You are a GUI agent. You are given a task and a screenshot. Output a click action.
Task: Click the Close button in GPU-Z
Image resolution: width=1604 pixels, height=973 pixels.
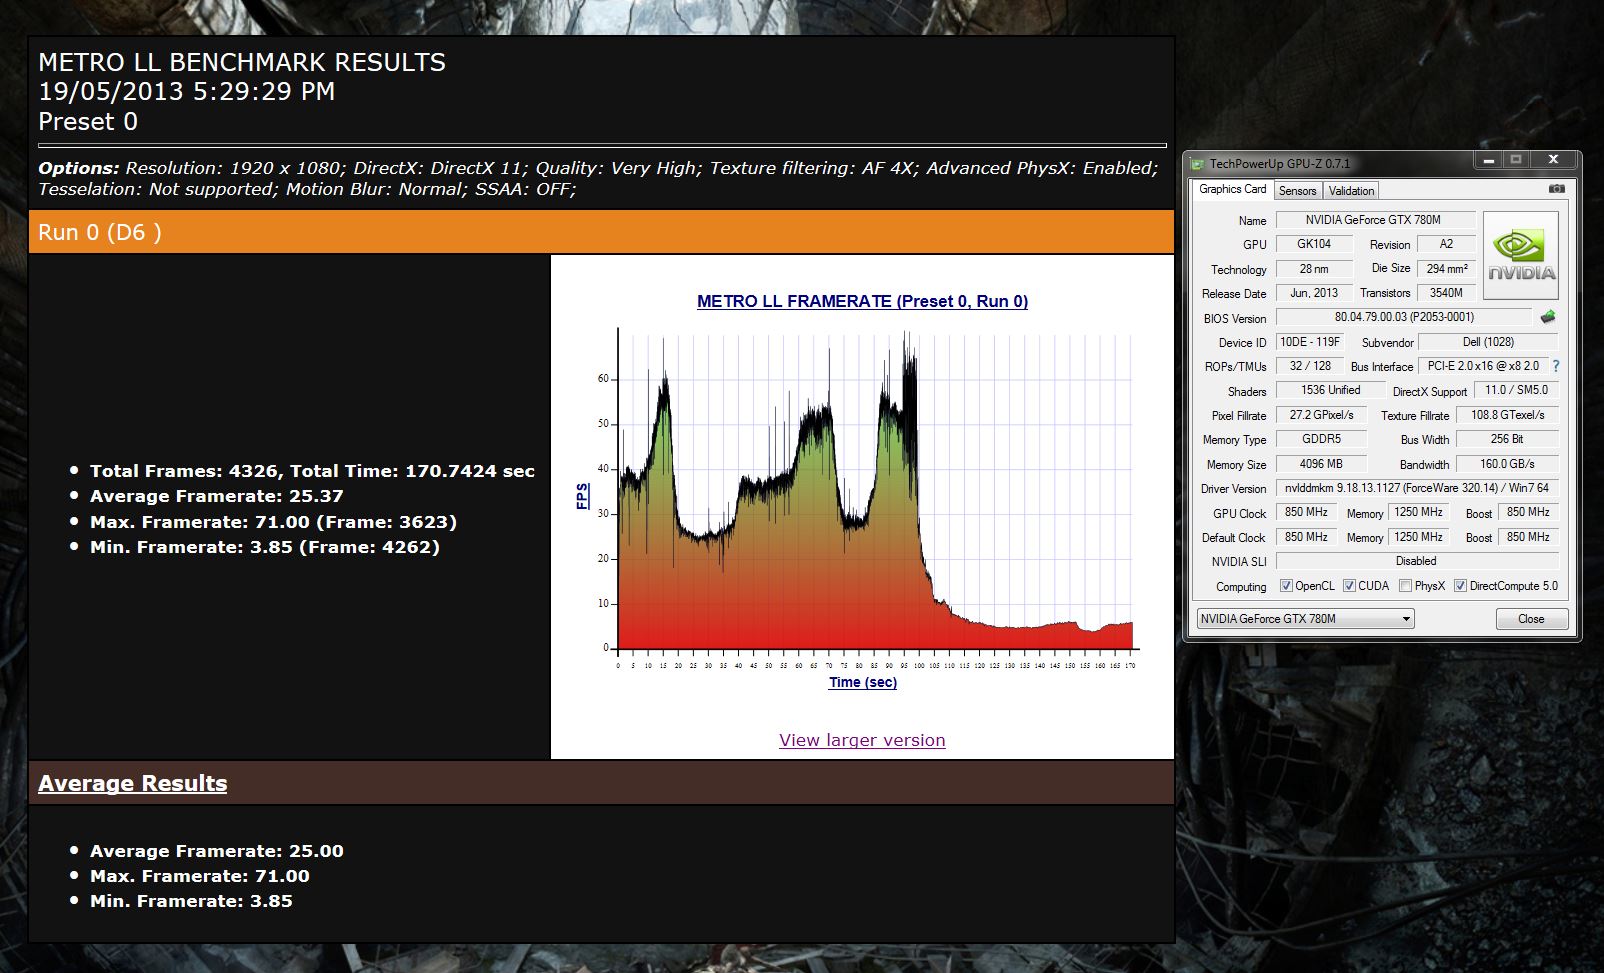1531,619
